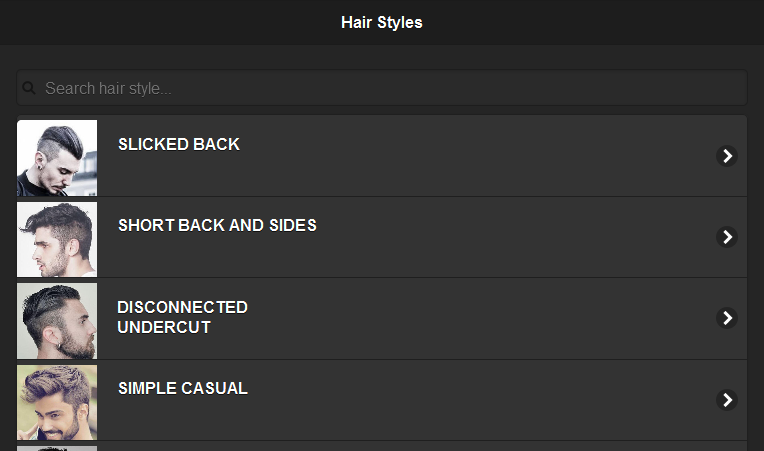Click the magnifying glass search icon

click(x=30, y=88)
